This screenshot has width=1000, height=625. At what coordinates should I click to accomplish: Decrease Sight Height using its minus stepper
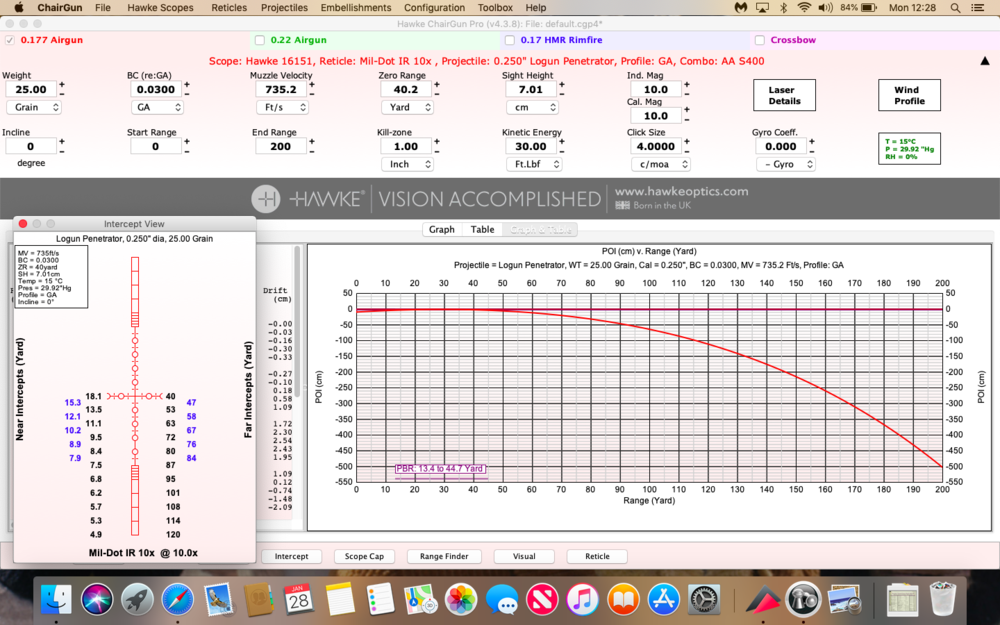point(562,94)
